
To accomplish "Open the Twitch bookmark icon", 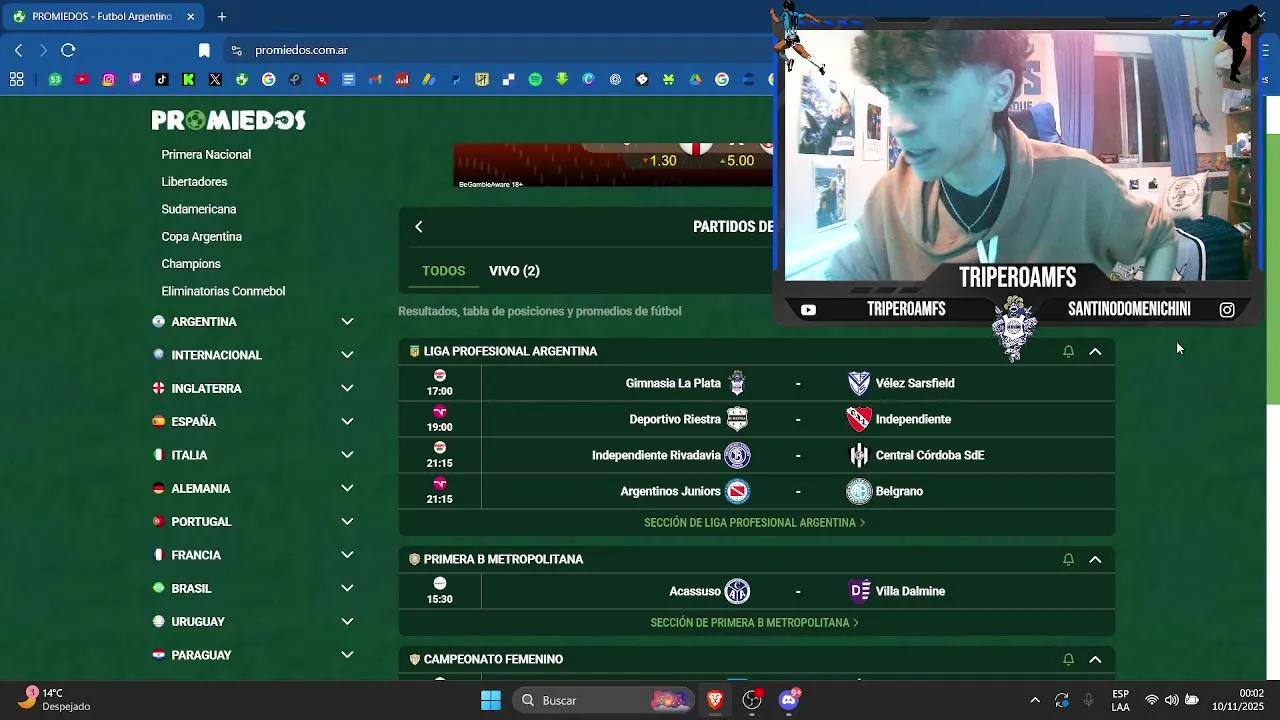I will click(x=136, y=79).
